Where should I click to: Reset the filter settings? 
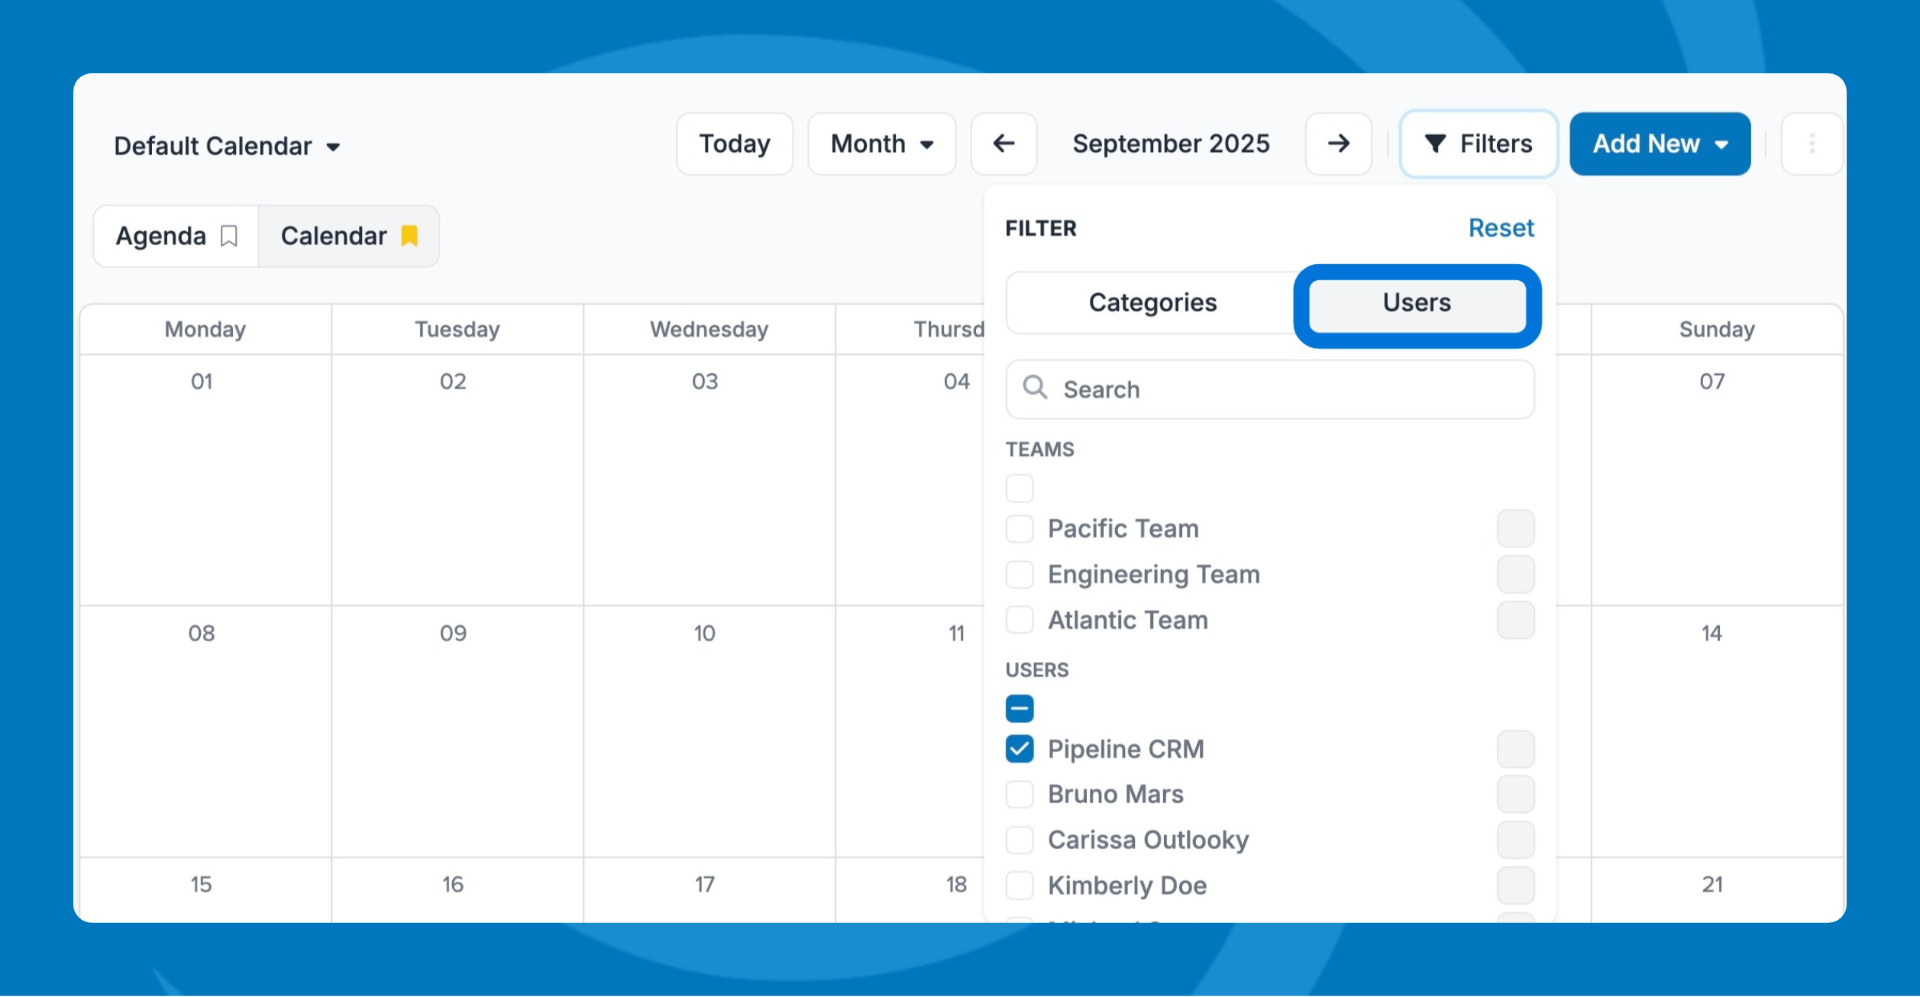click(1500, 228)
